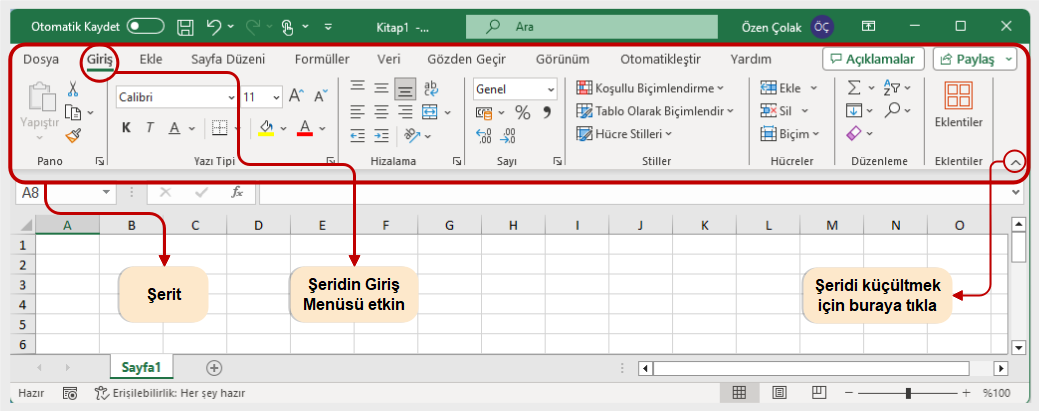Click the accounting number format icon

tap(484, 113)
